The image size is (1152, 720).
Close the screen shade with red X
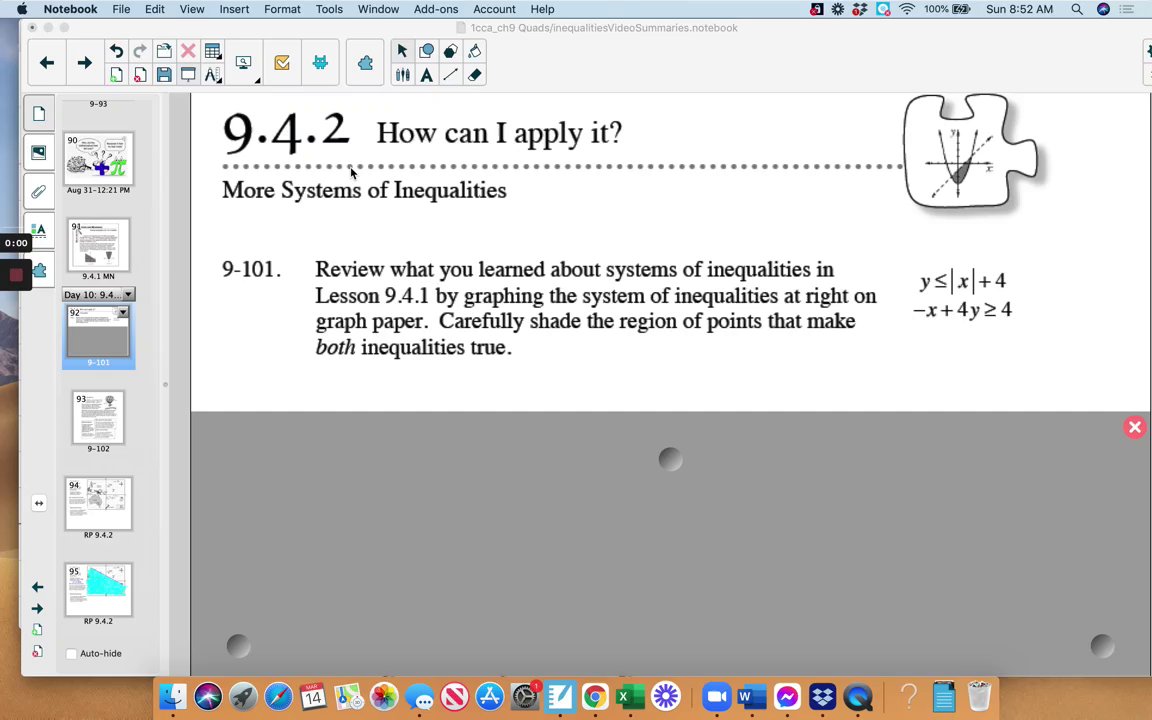[x=1134, y=428]
